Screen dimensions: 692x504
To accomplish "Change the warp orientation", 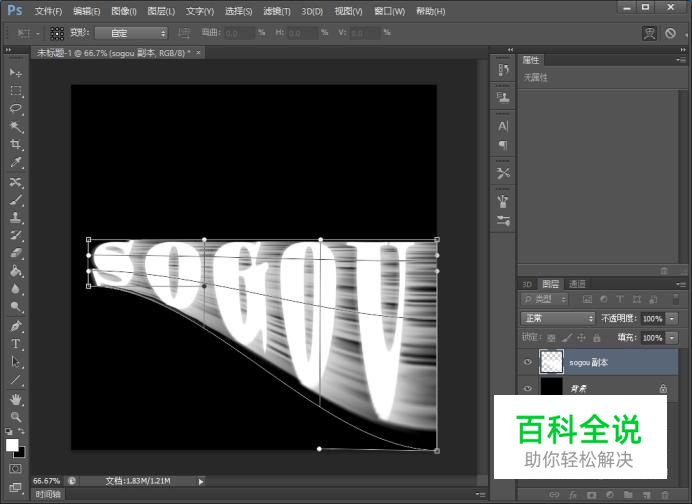I will [184, 33].
